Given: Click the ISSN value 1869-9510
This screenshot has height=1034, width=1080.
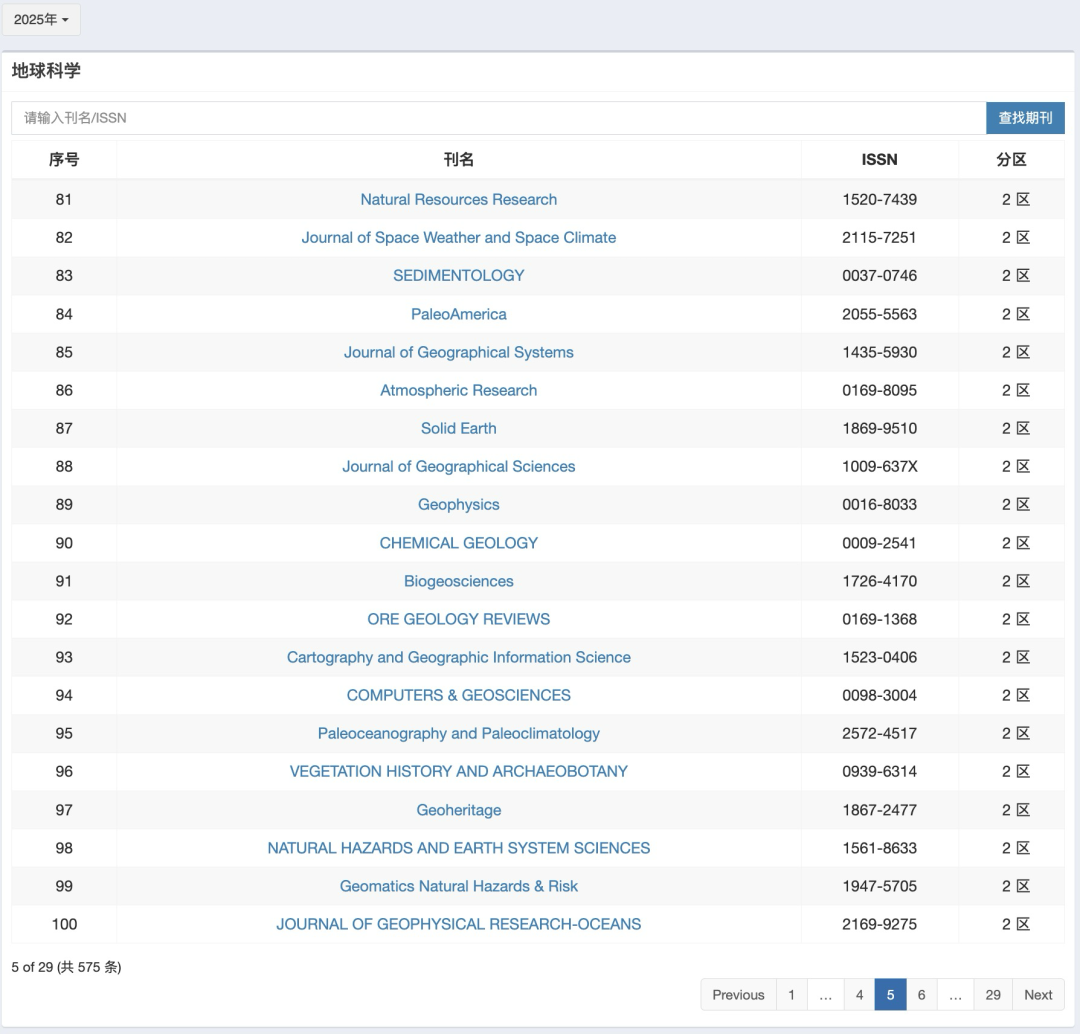Looking at the screenshot, I should [x=880, y=428].
